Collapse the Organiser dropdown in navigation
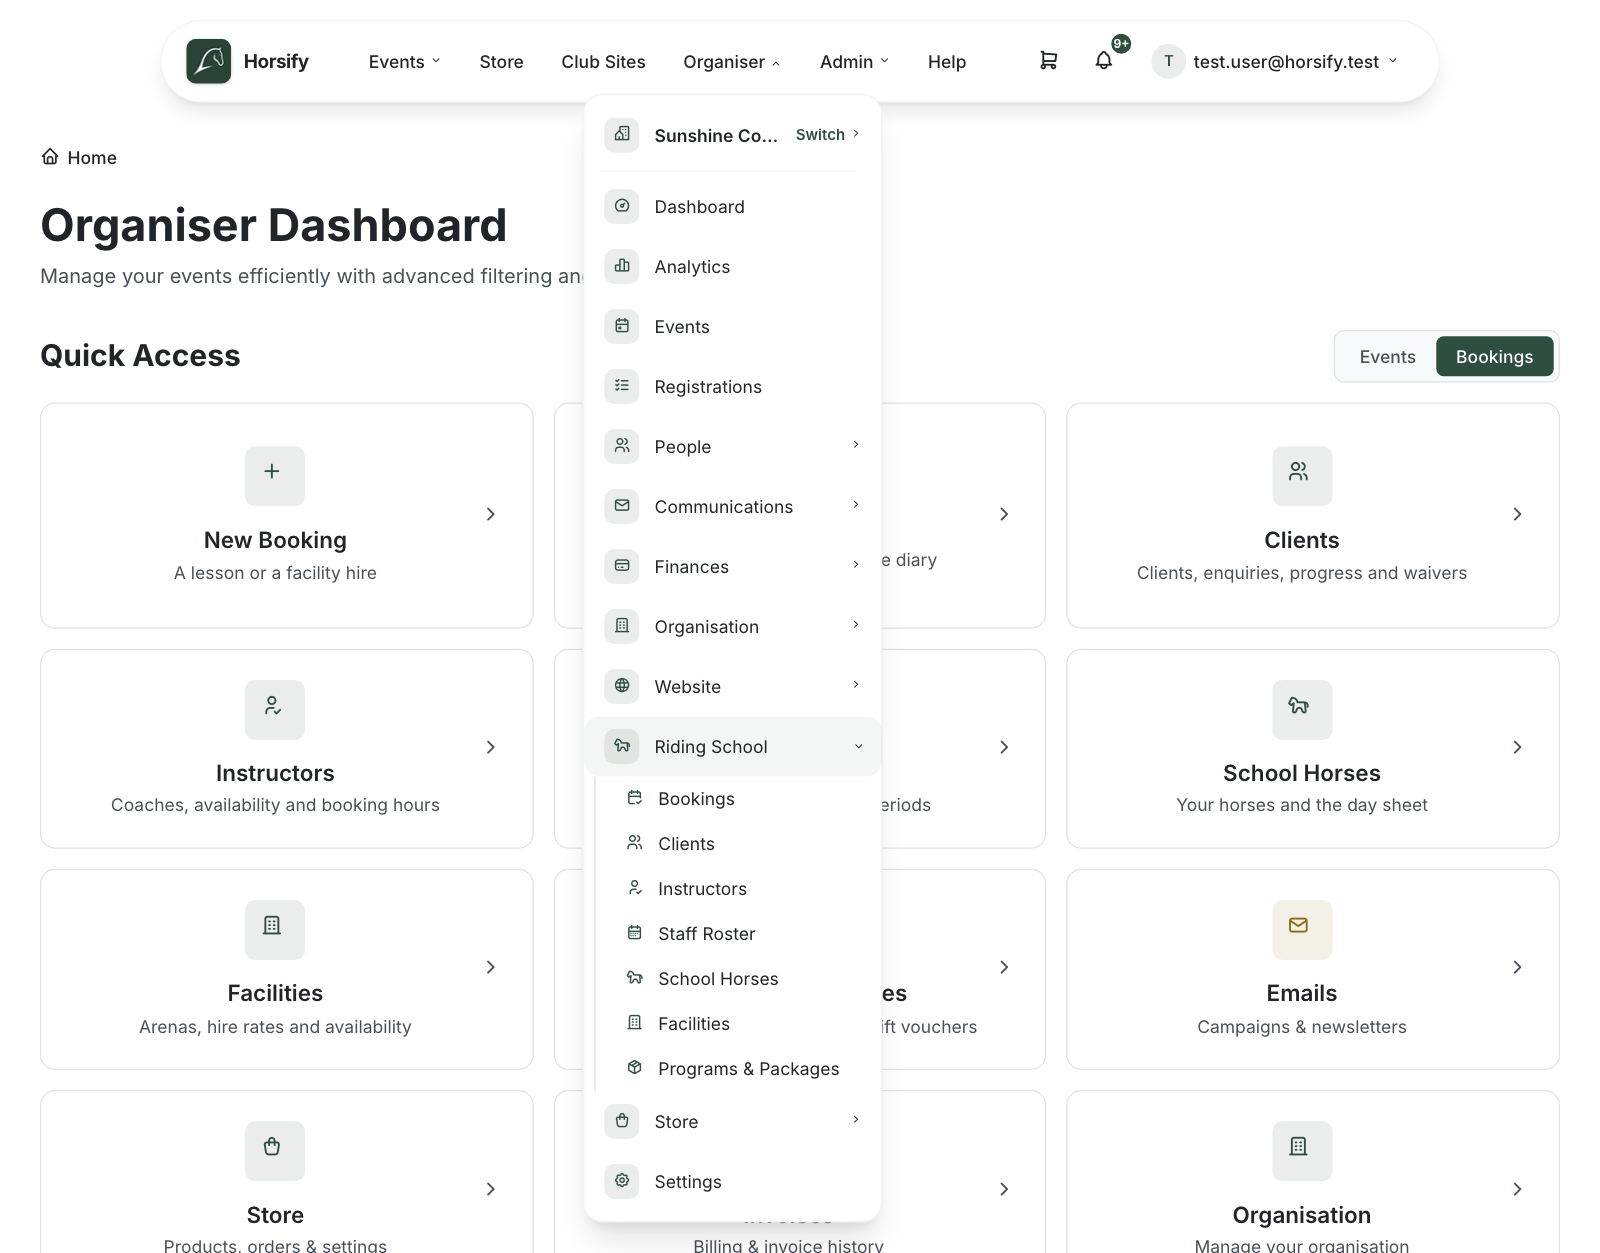 [x=731, y=62]
